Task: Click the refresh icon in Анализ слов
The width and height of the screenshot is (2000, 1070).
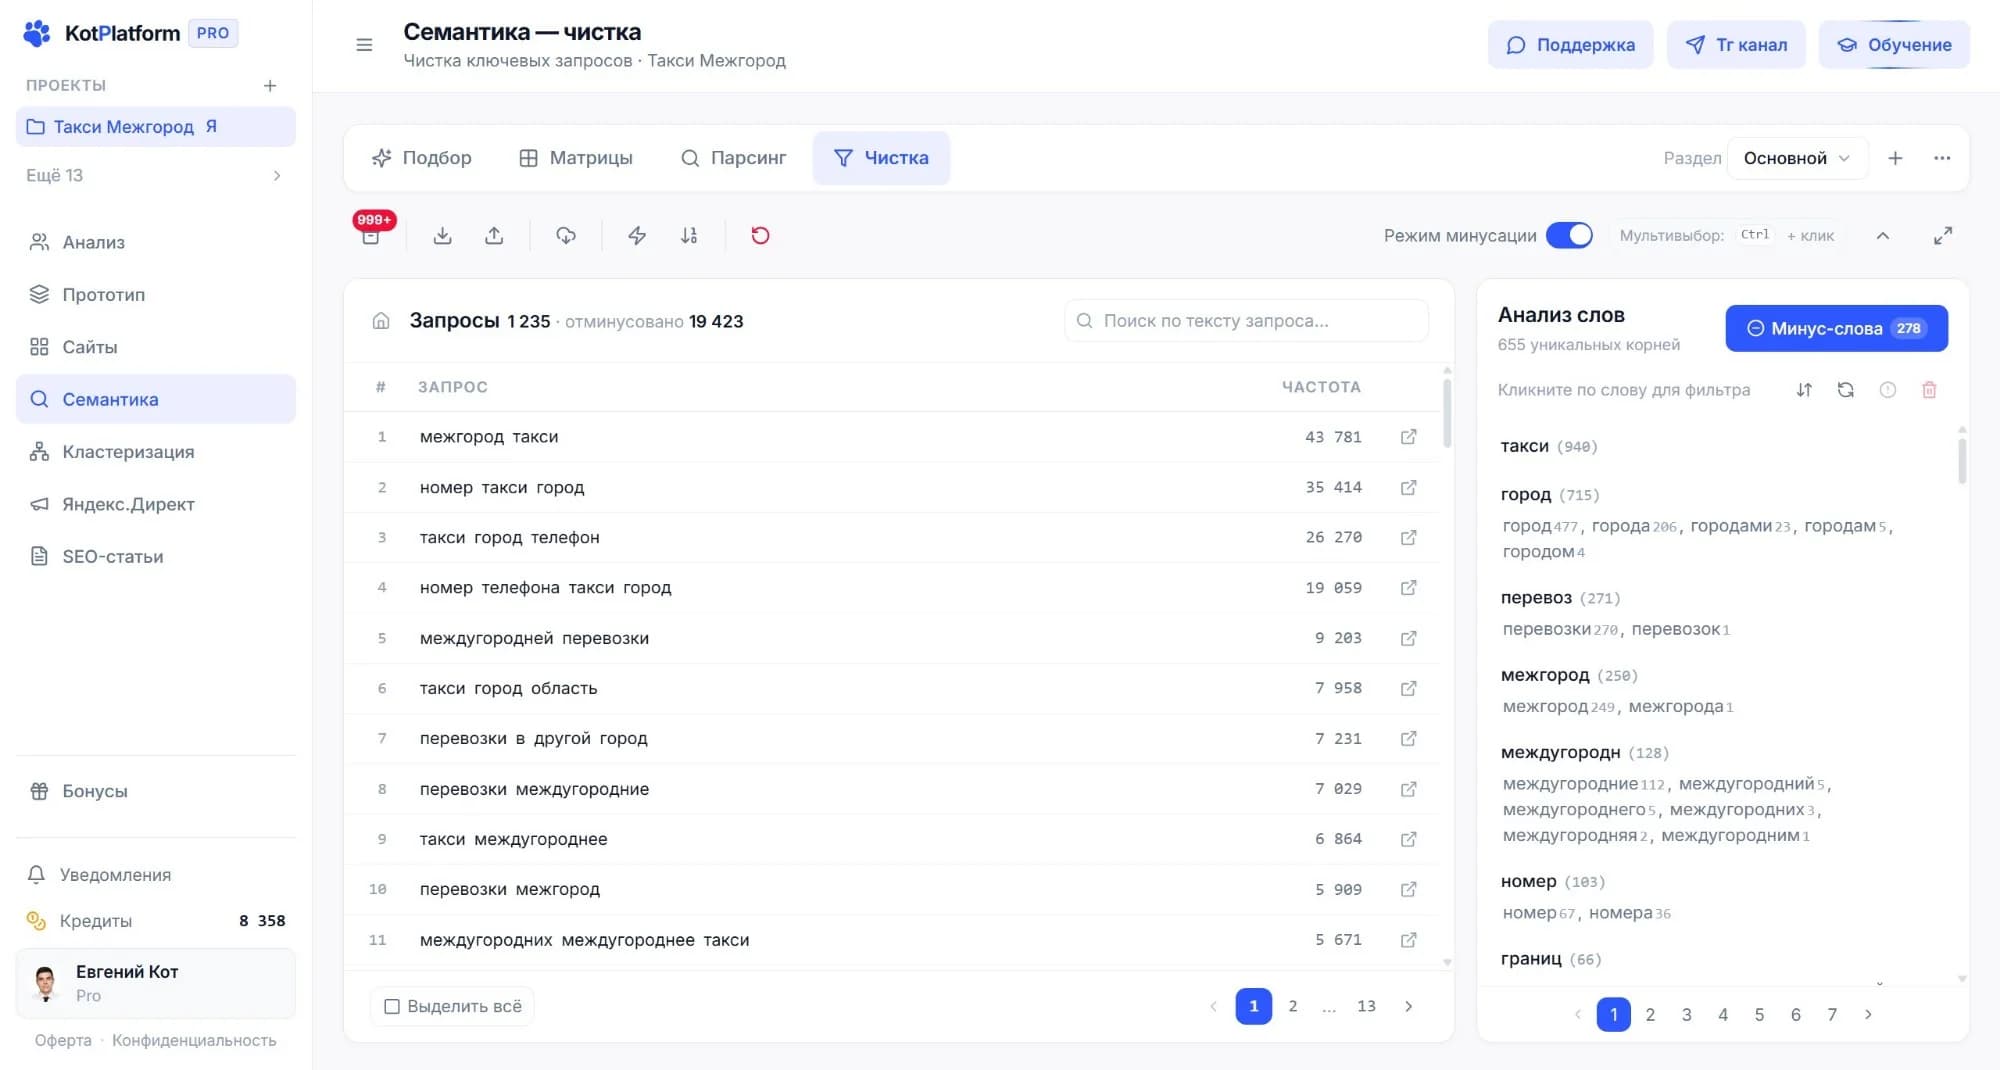Action: coord(1846,390)
